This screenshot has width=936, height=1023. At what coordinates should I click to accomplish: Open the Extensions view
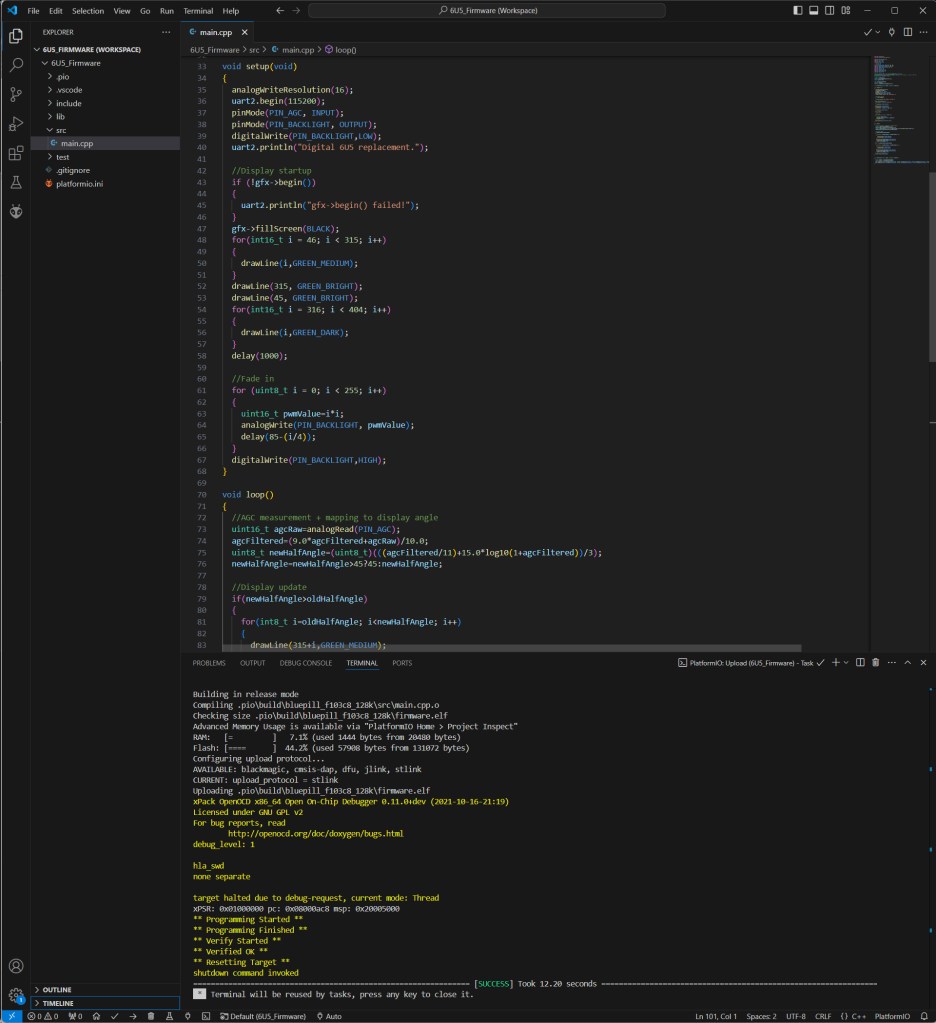16,154
